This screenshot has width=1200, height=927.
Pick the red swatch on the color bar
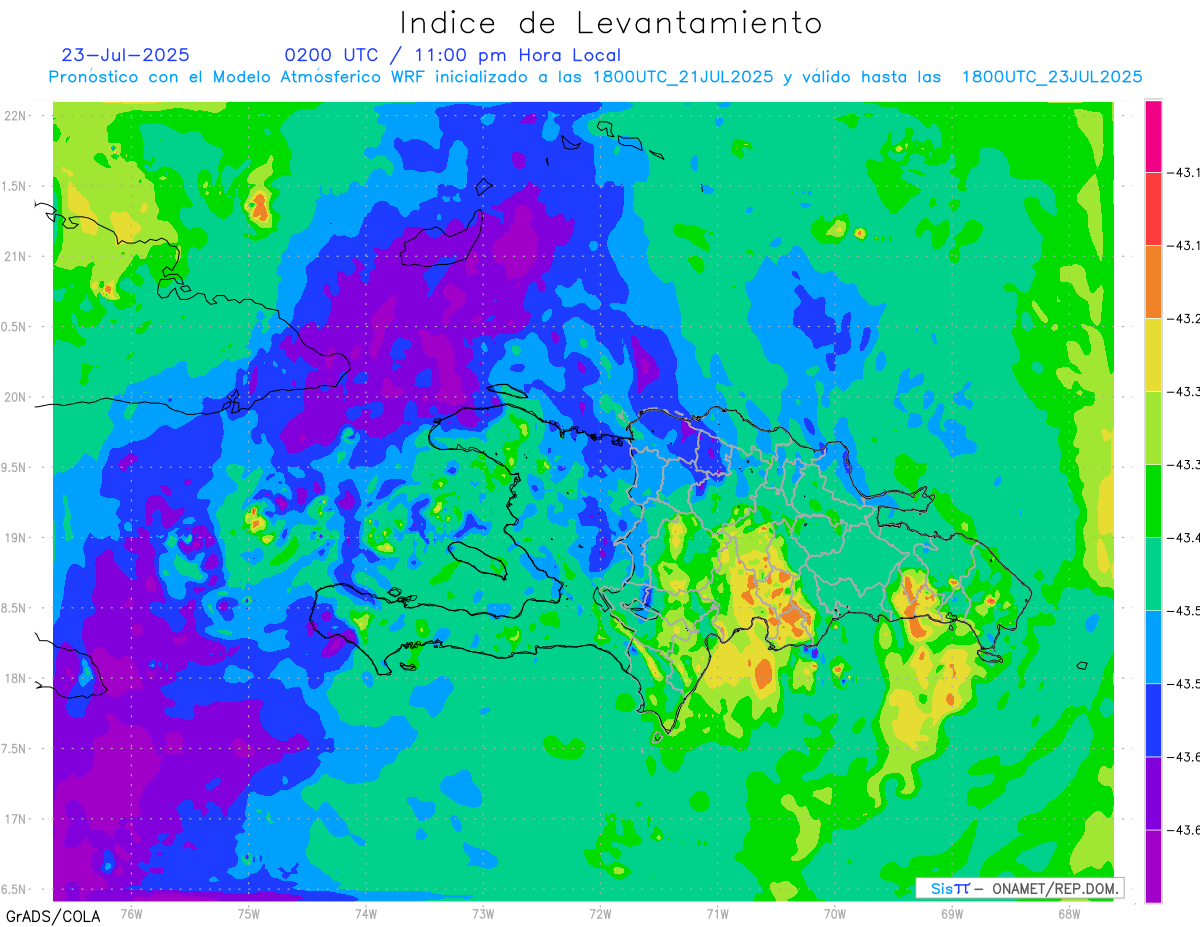click(1153, 209)
